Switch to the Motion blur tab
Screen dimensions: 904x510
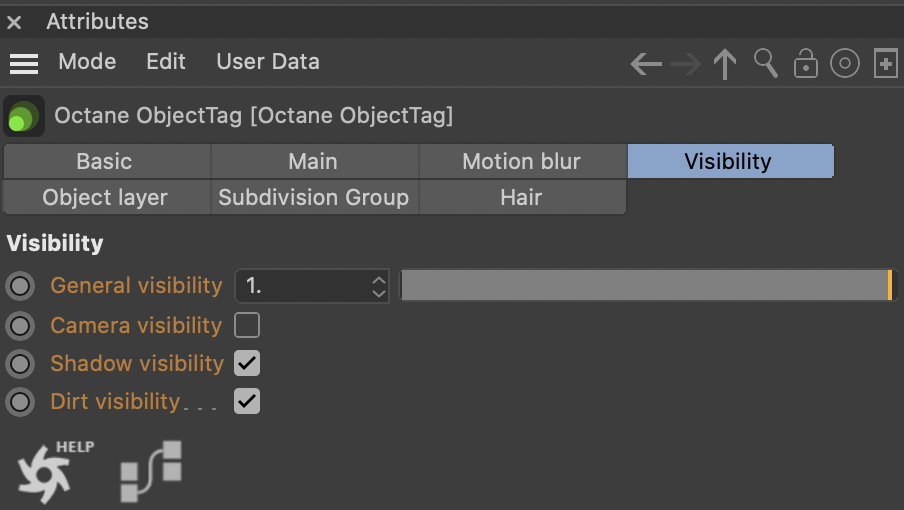[522, 162]
